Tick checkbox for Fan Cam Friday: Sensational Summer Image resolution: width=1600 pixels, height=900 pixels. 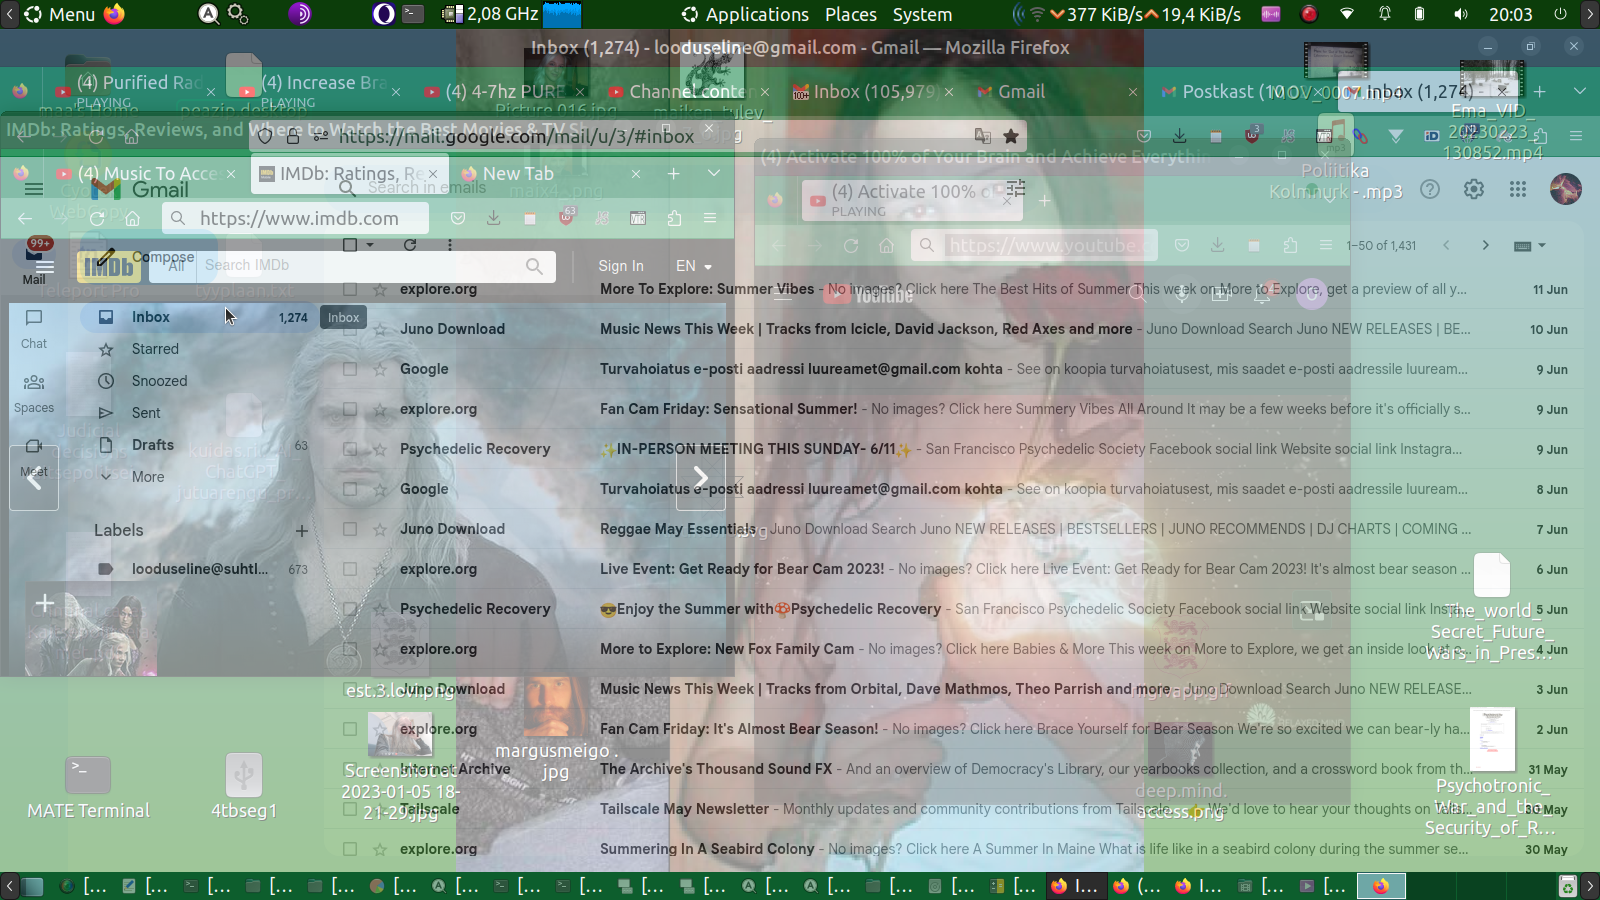(x=350, y=409)
